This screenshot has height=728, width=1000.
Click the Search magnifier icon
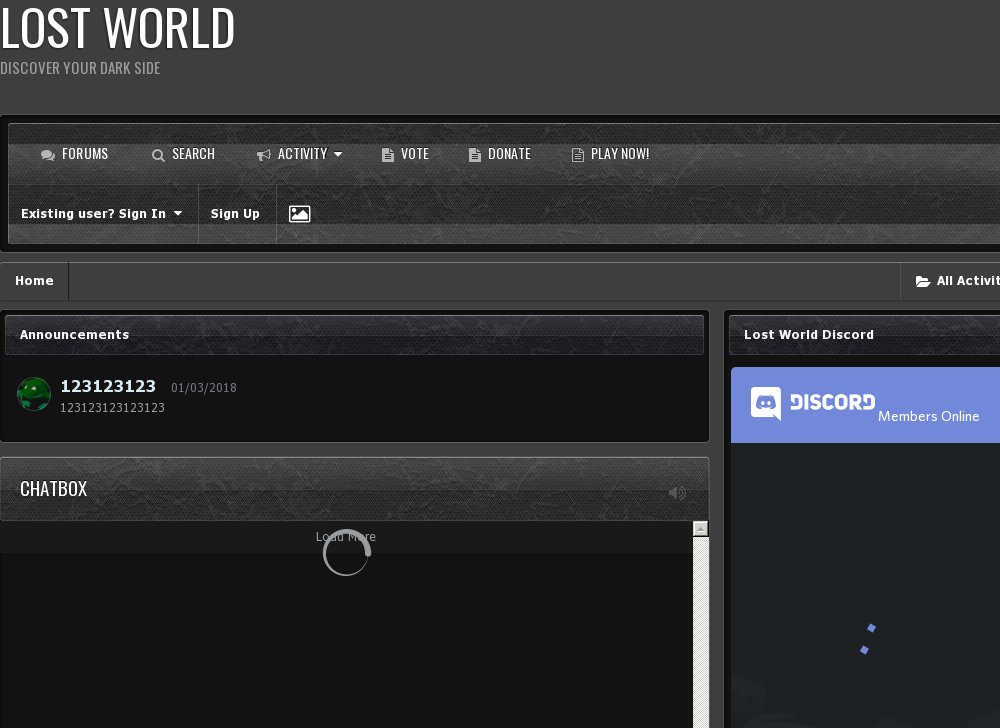(158, 155)
